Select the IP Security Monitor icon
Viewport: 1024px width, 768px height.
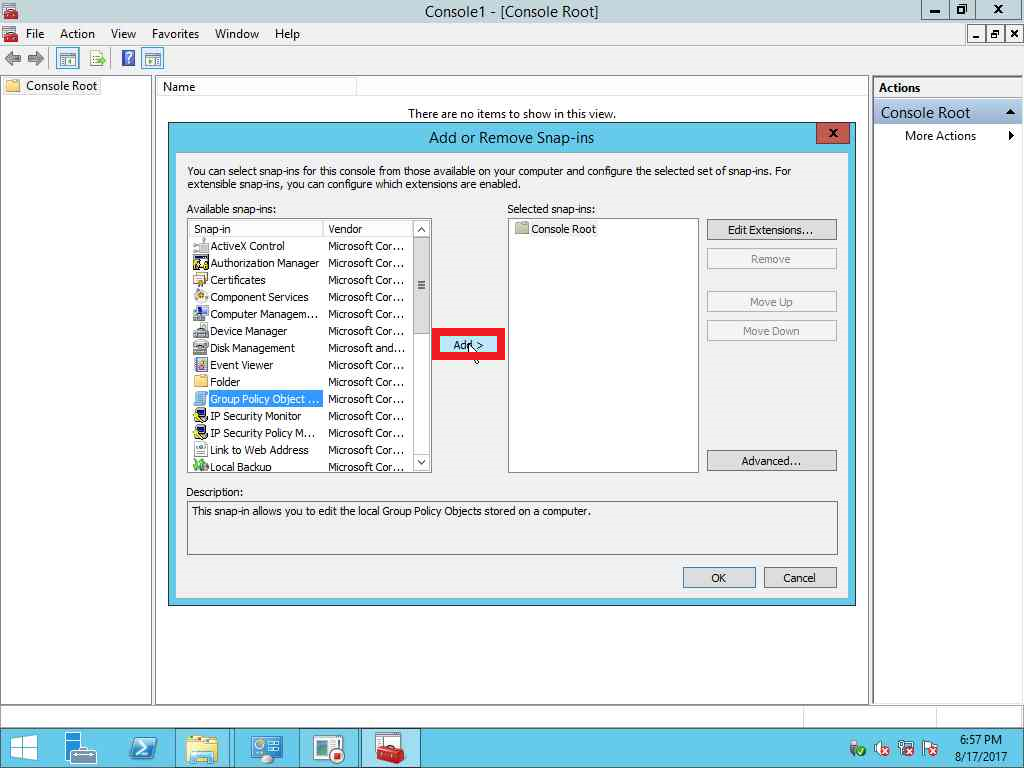(x=200, y=416)
